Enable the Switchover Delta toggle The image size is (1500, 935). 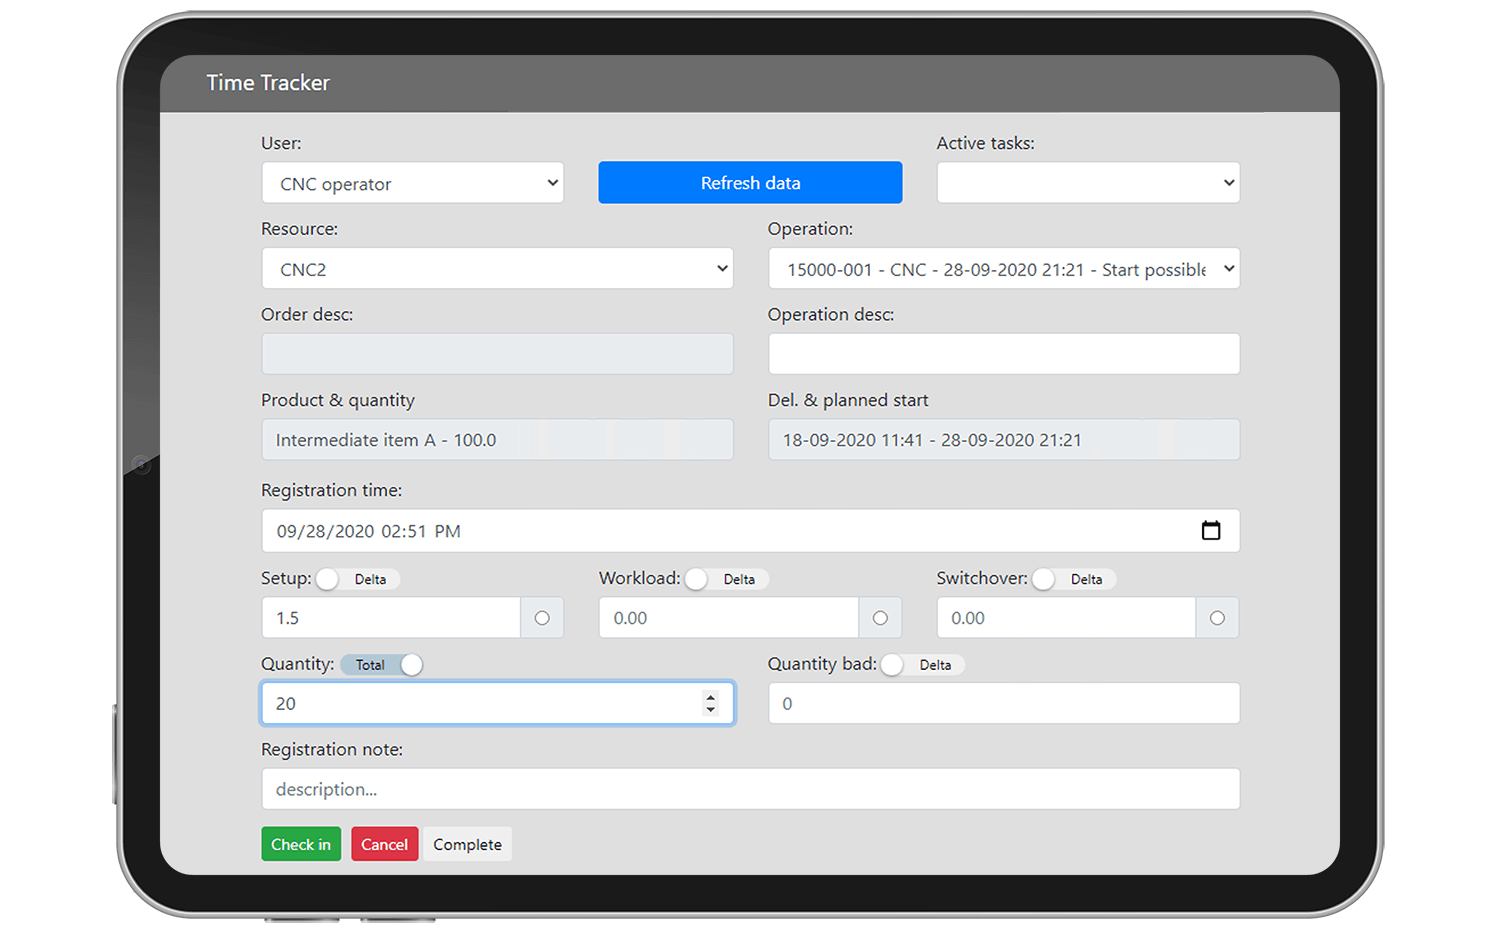1042,578
